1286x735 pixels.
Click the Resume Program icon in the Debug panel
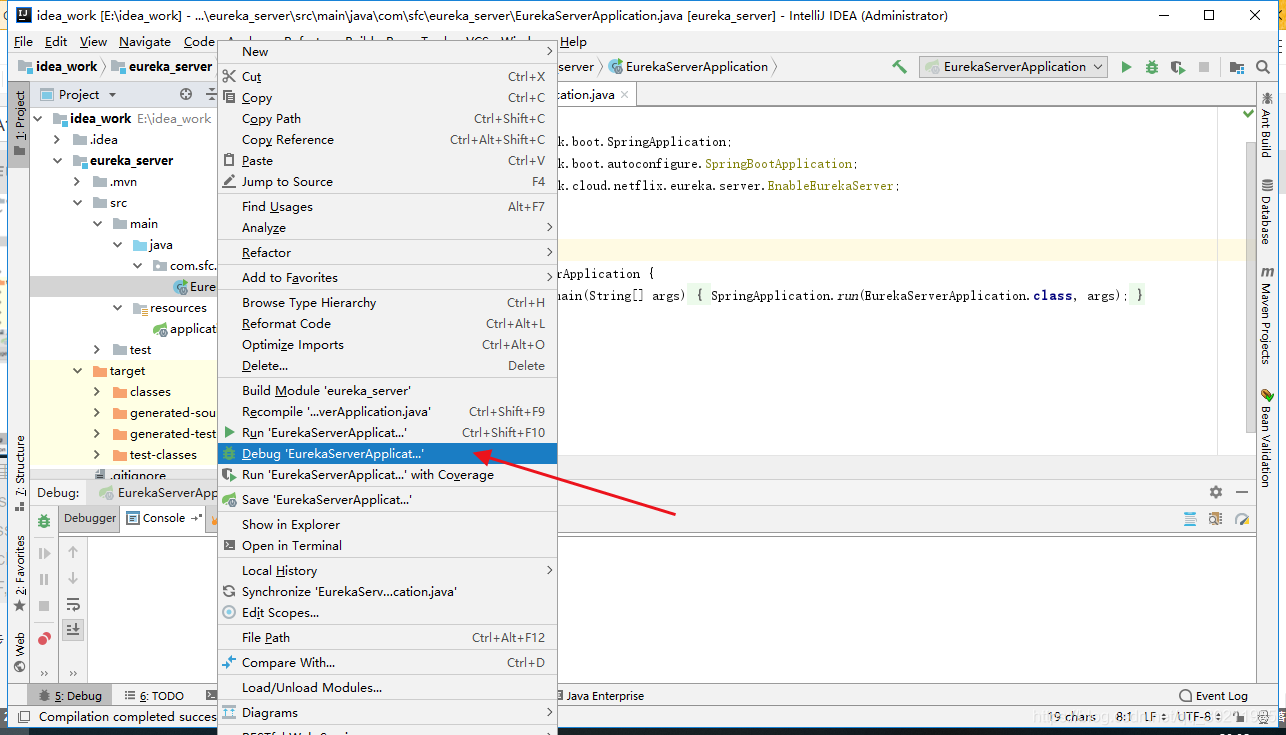point(44,553)
